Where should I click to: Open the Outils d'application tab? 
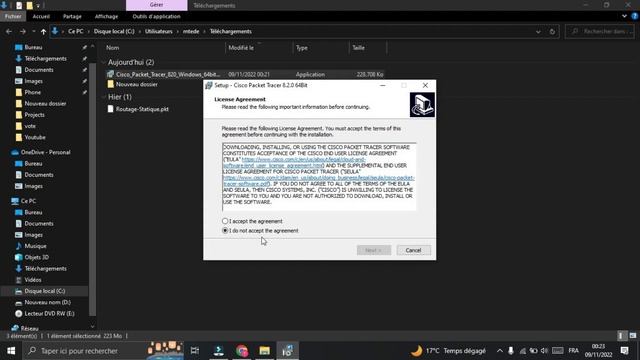tap(156, 16)
